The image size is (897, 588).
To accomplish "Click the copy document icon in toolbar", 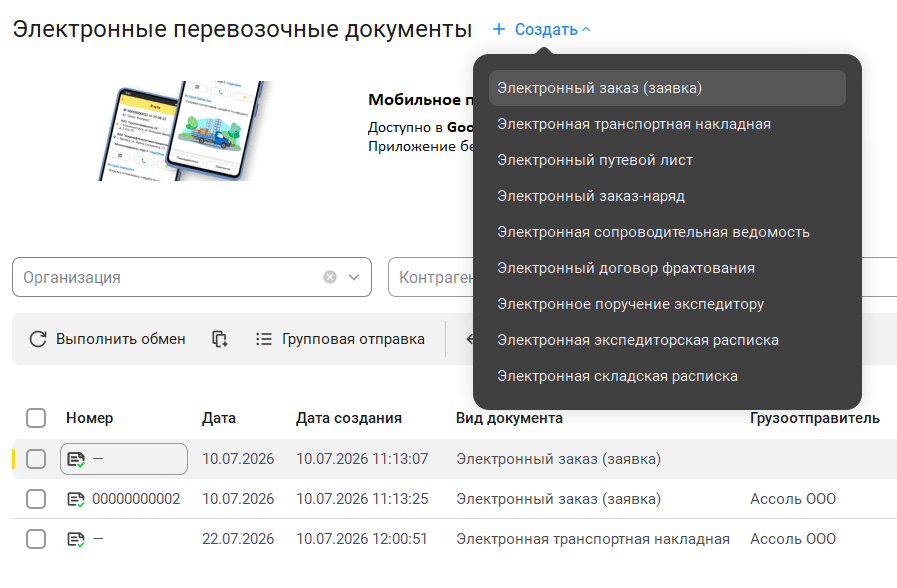I will click(x=220, y=339).
